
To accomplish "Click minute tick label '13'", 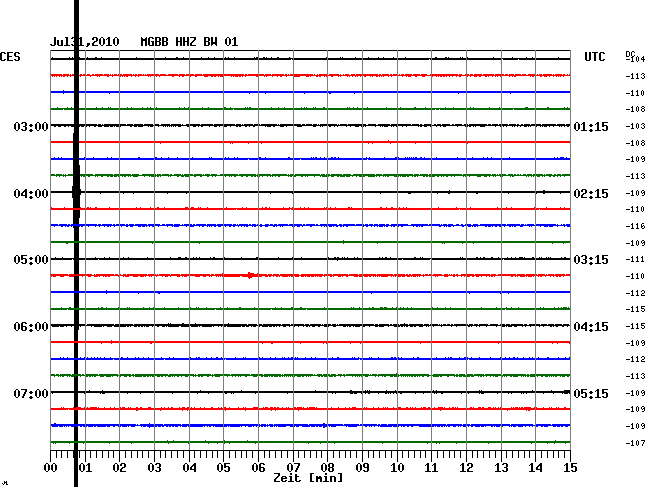I will [x=501, y=468].
